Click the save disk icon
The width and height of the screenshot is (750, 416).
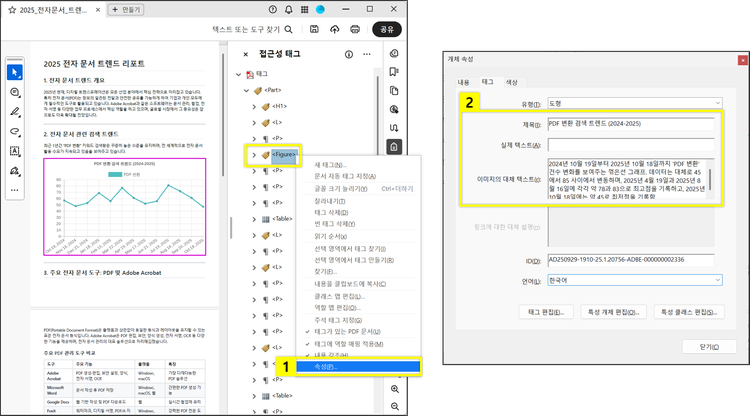(314, 29)
